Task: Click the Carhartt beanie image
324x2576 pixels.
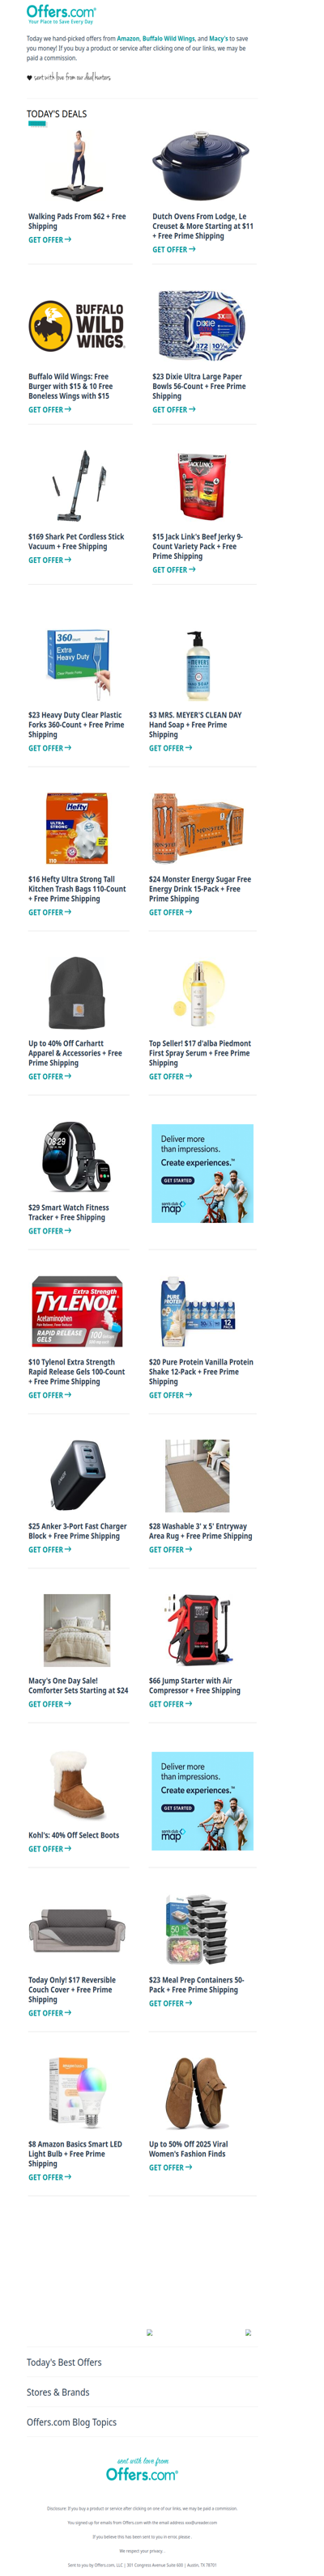Action: 77,993
